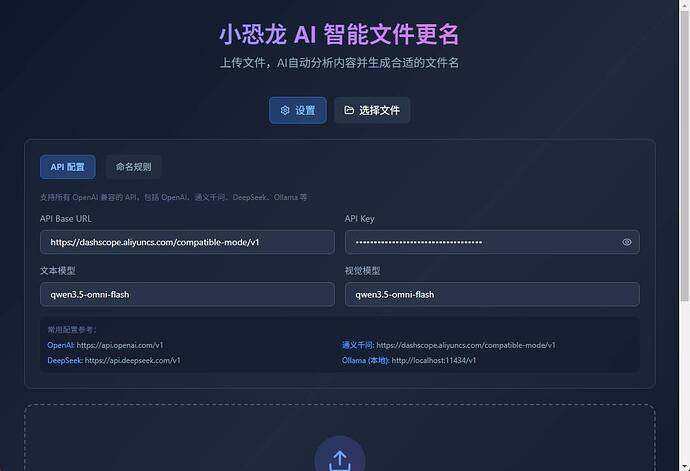Click the 选择文件 choose file button
690x471 pixels.
(x=372, y=110)
